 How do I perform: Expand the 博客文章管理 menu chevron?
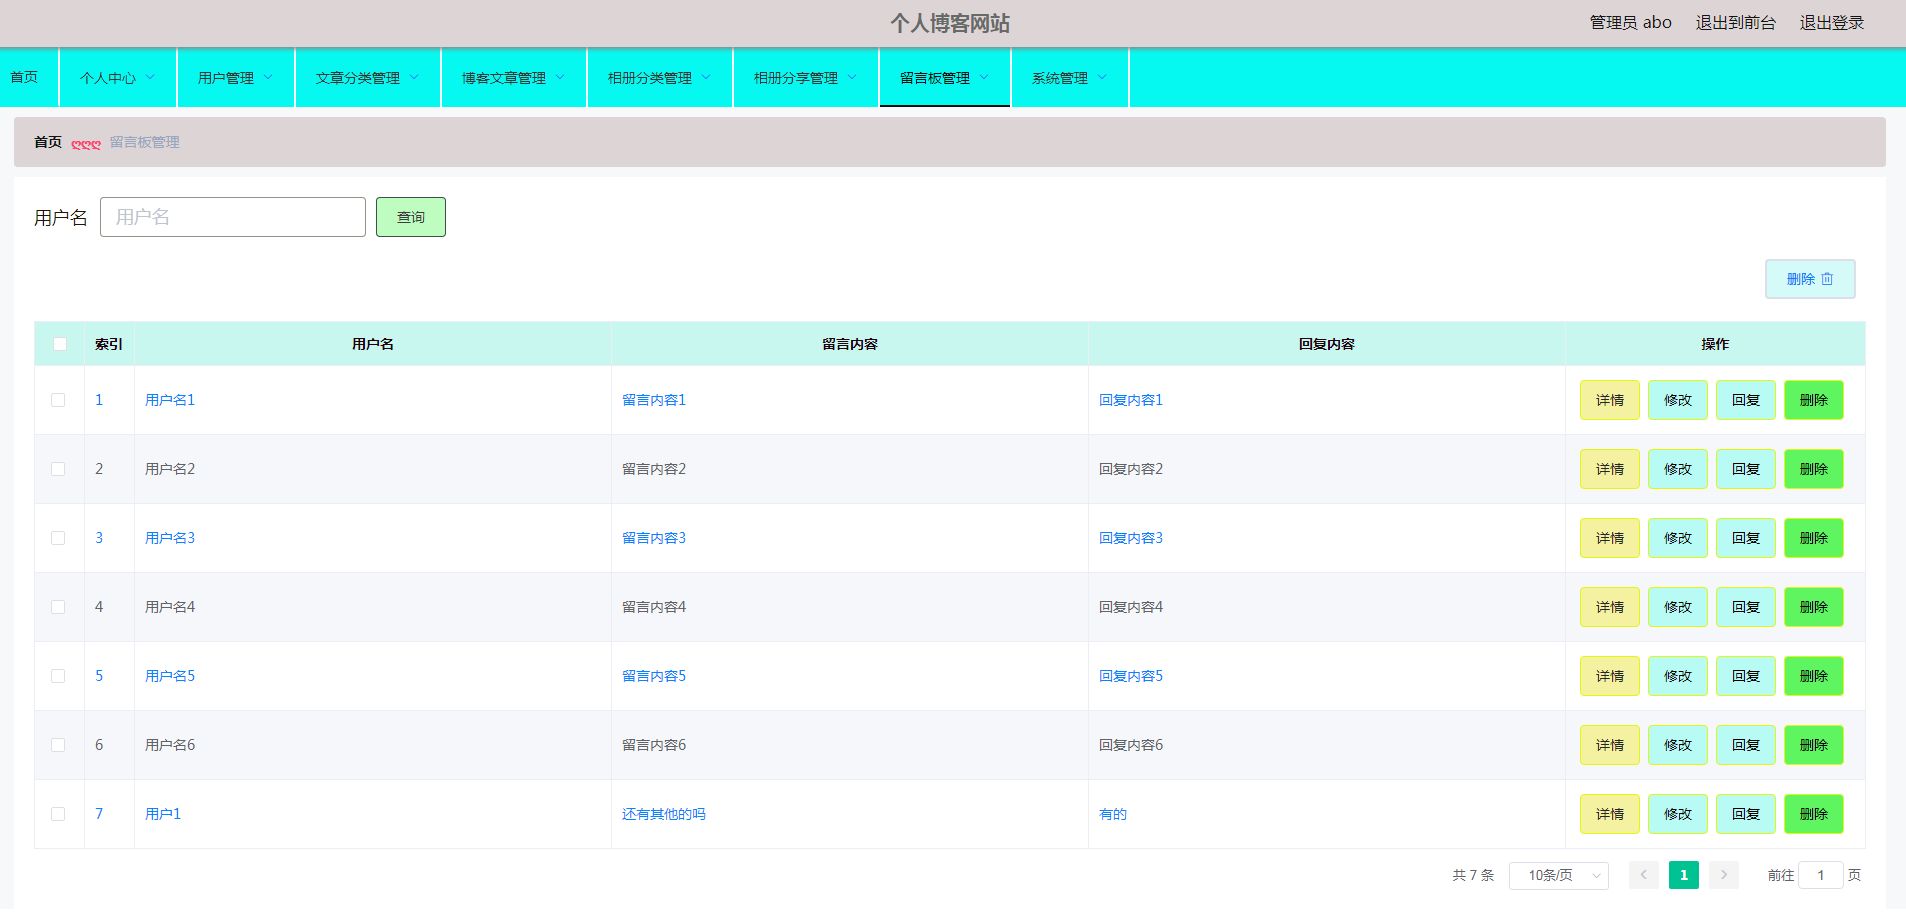[560, 77]
